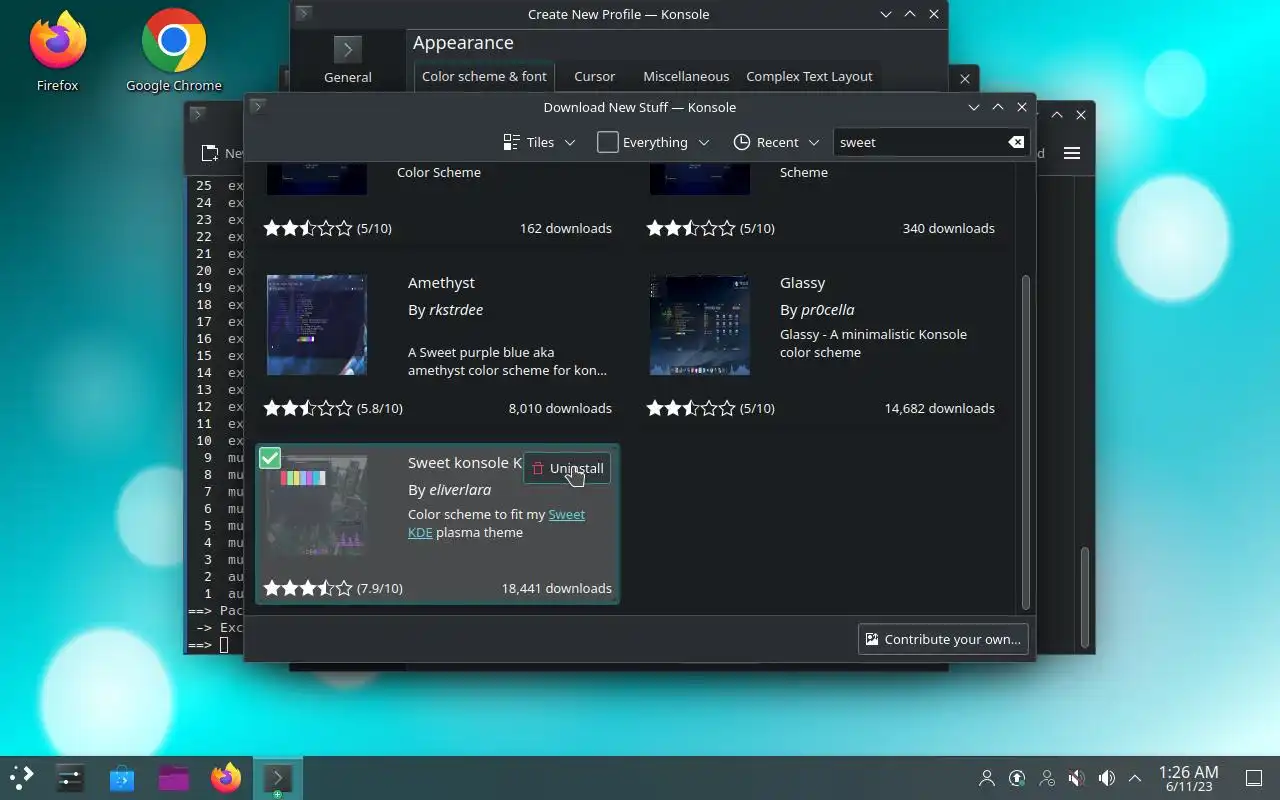The height and width of the screenshot is (800, 1280).
Task: Click the Create New Profile title bar icon
Action: tap(304, 13)
